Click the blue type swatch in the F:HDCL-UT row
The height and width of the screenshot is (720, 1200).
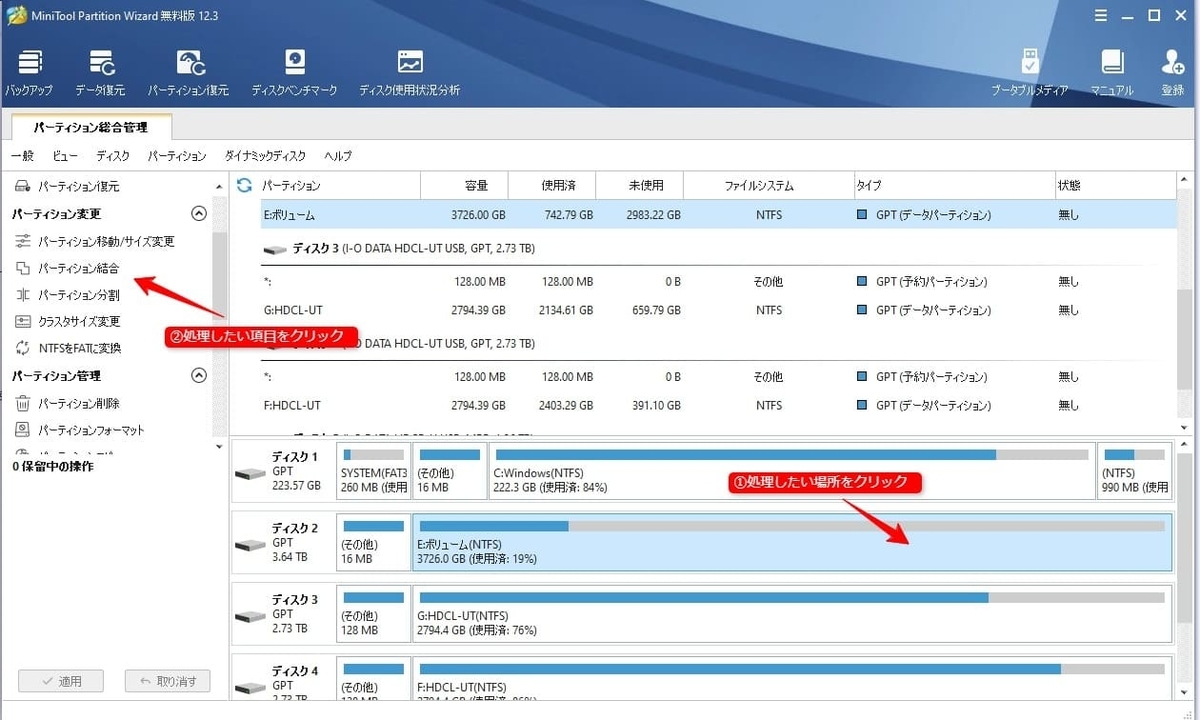tap(862, 405)
